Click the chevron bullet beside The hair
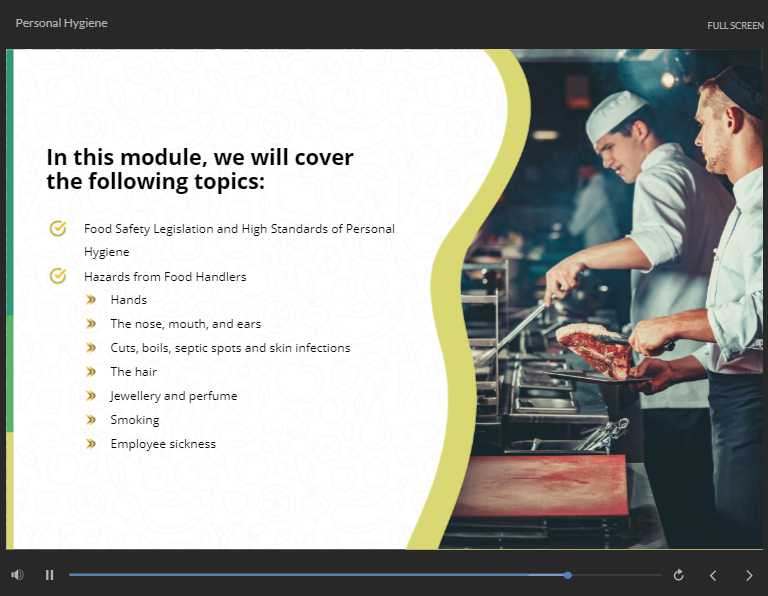Image resolution: width=768 pixels, height=596 pixels. point(91,372)
